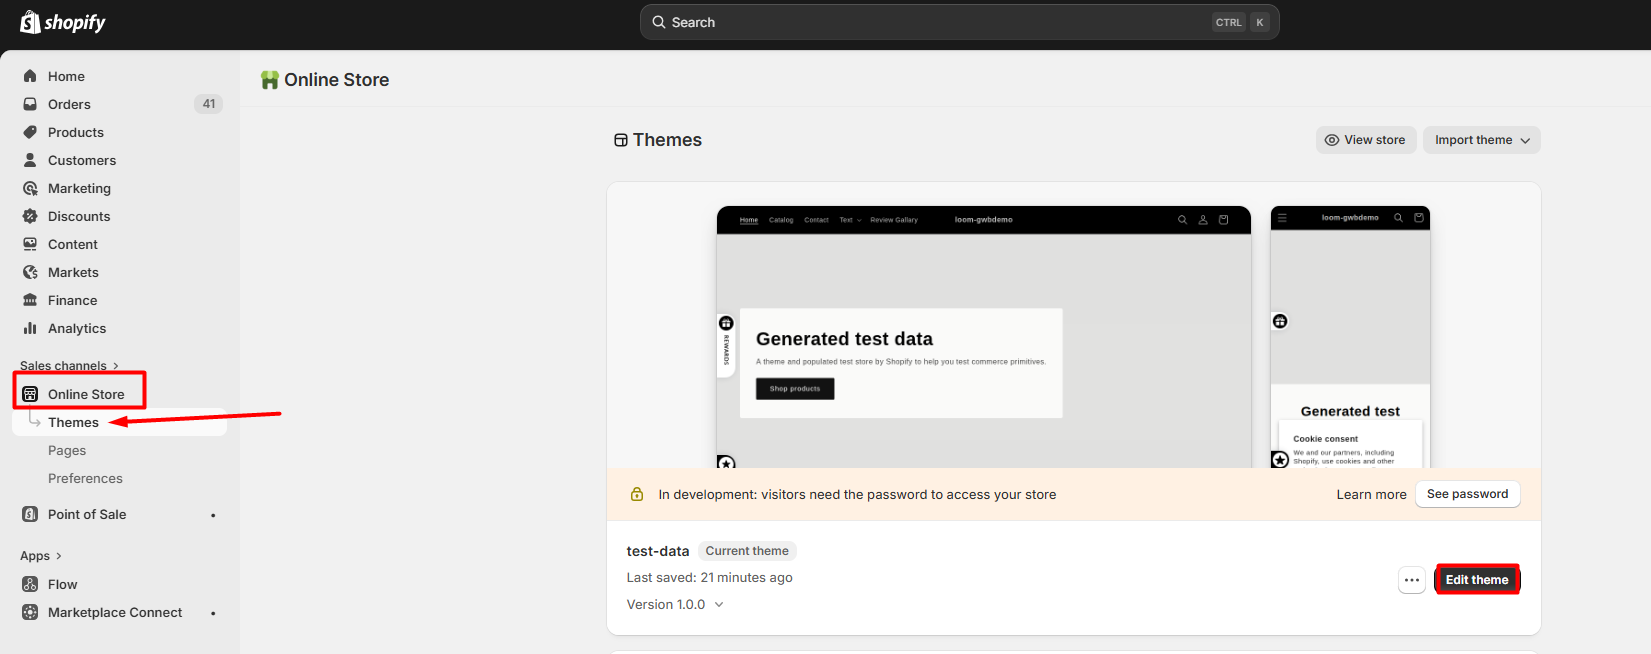The image size is (1651, 654).
Task: Open Analytics bar chart icon
Action: coord(30,328)
